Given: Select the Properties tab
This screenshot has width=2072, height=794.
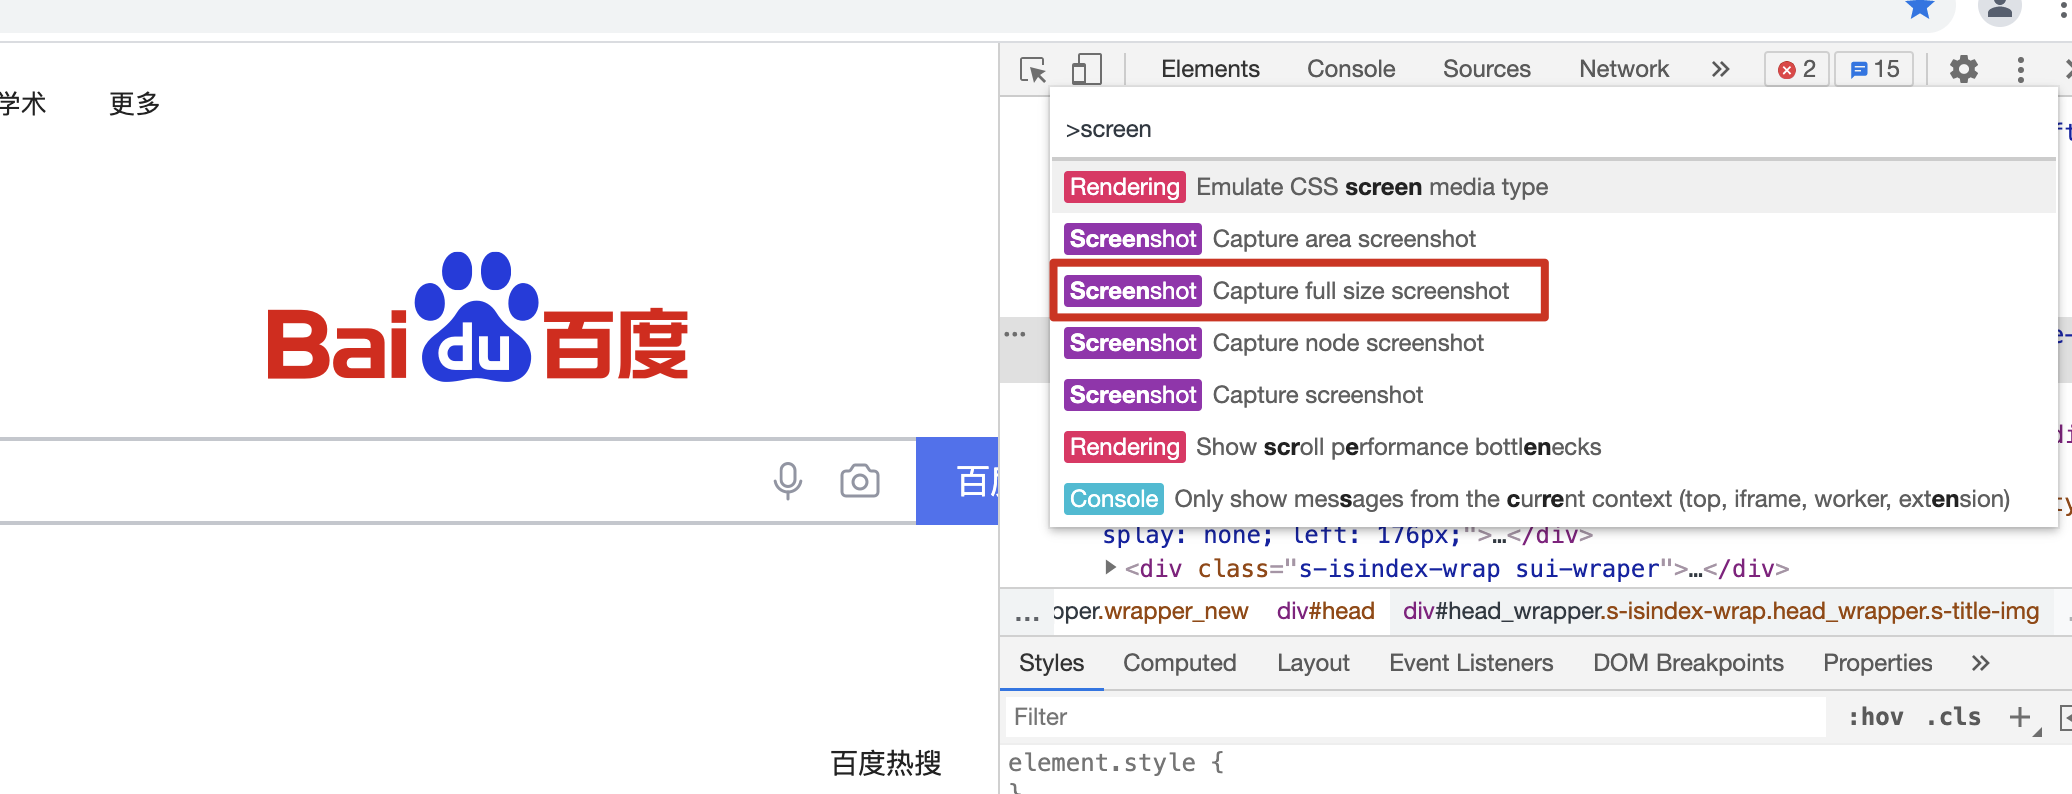Looking at the screenshot, I should pyautogui.click(x=1877, y=663).
